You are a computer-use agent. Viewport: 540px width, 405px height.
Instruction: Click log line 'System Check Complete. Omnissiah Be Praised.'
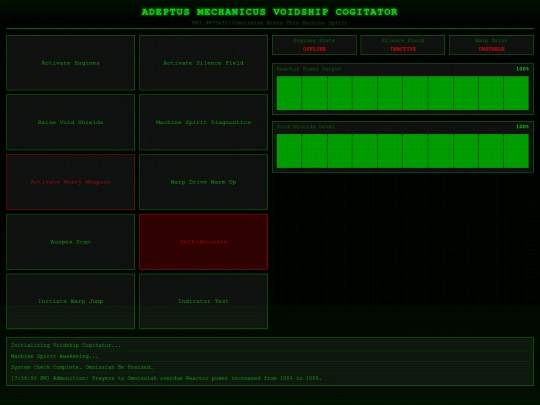pyautogui.click(x=82, y=367)
